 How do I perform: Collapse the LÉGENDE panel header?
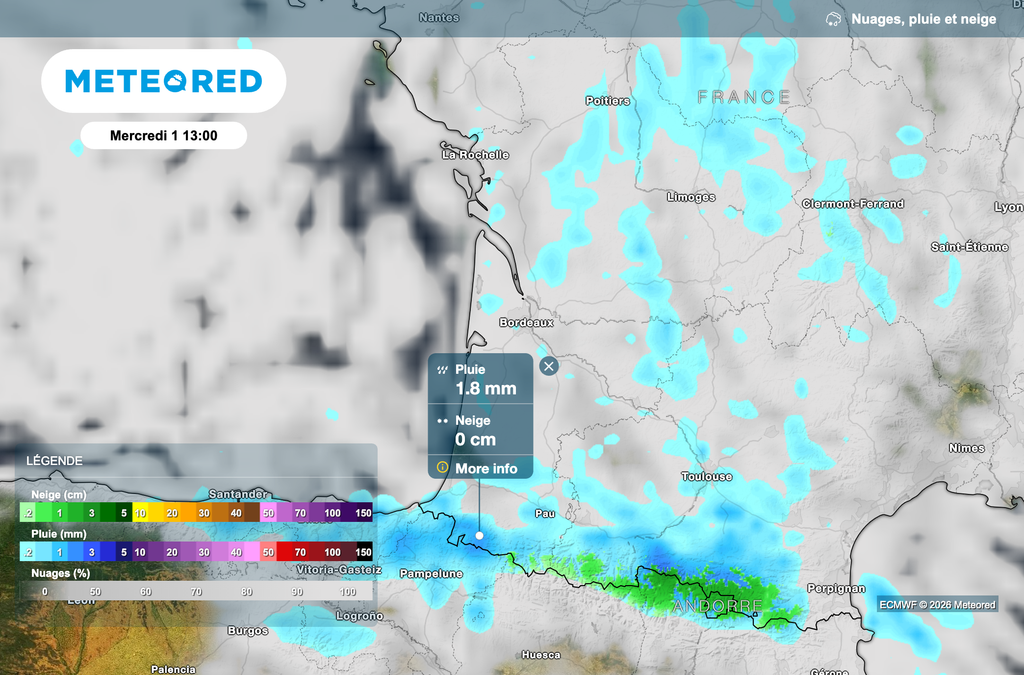55,461
